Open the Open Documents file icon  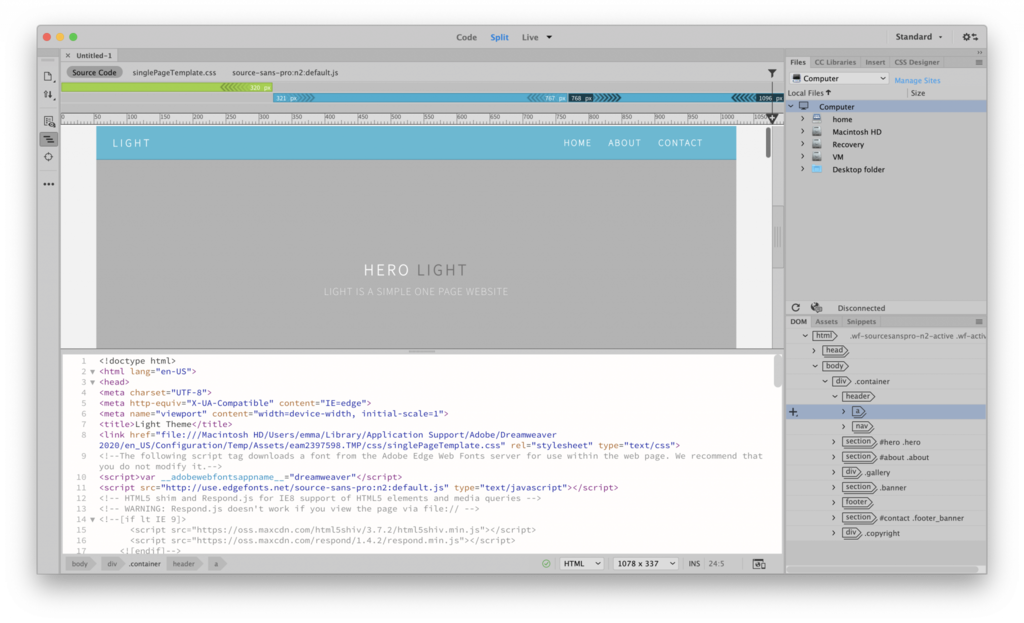pos(48,76)
